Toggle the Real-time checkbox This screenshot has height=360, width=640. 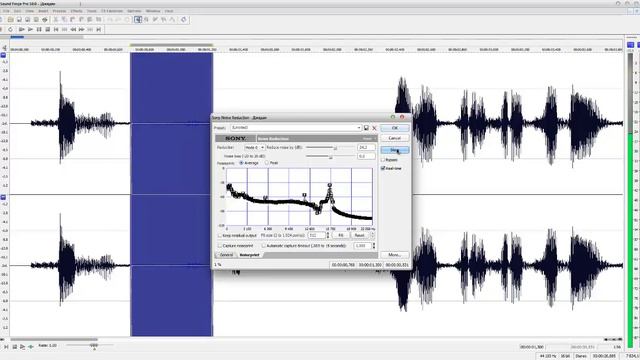click(383, 168)
